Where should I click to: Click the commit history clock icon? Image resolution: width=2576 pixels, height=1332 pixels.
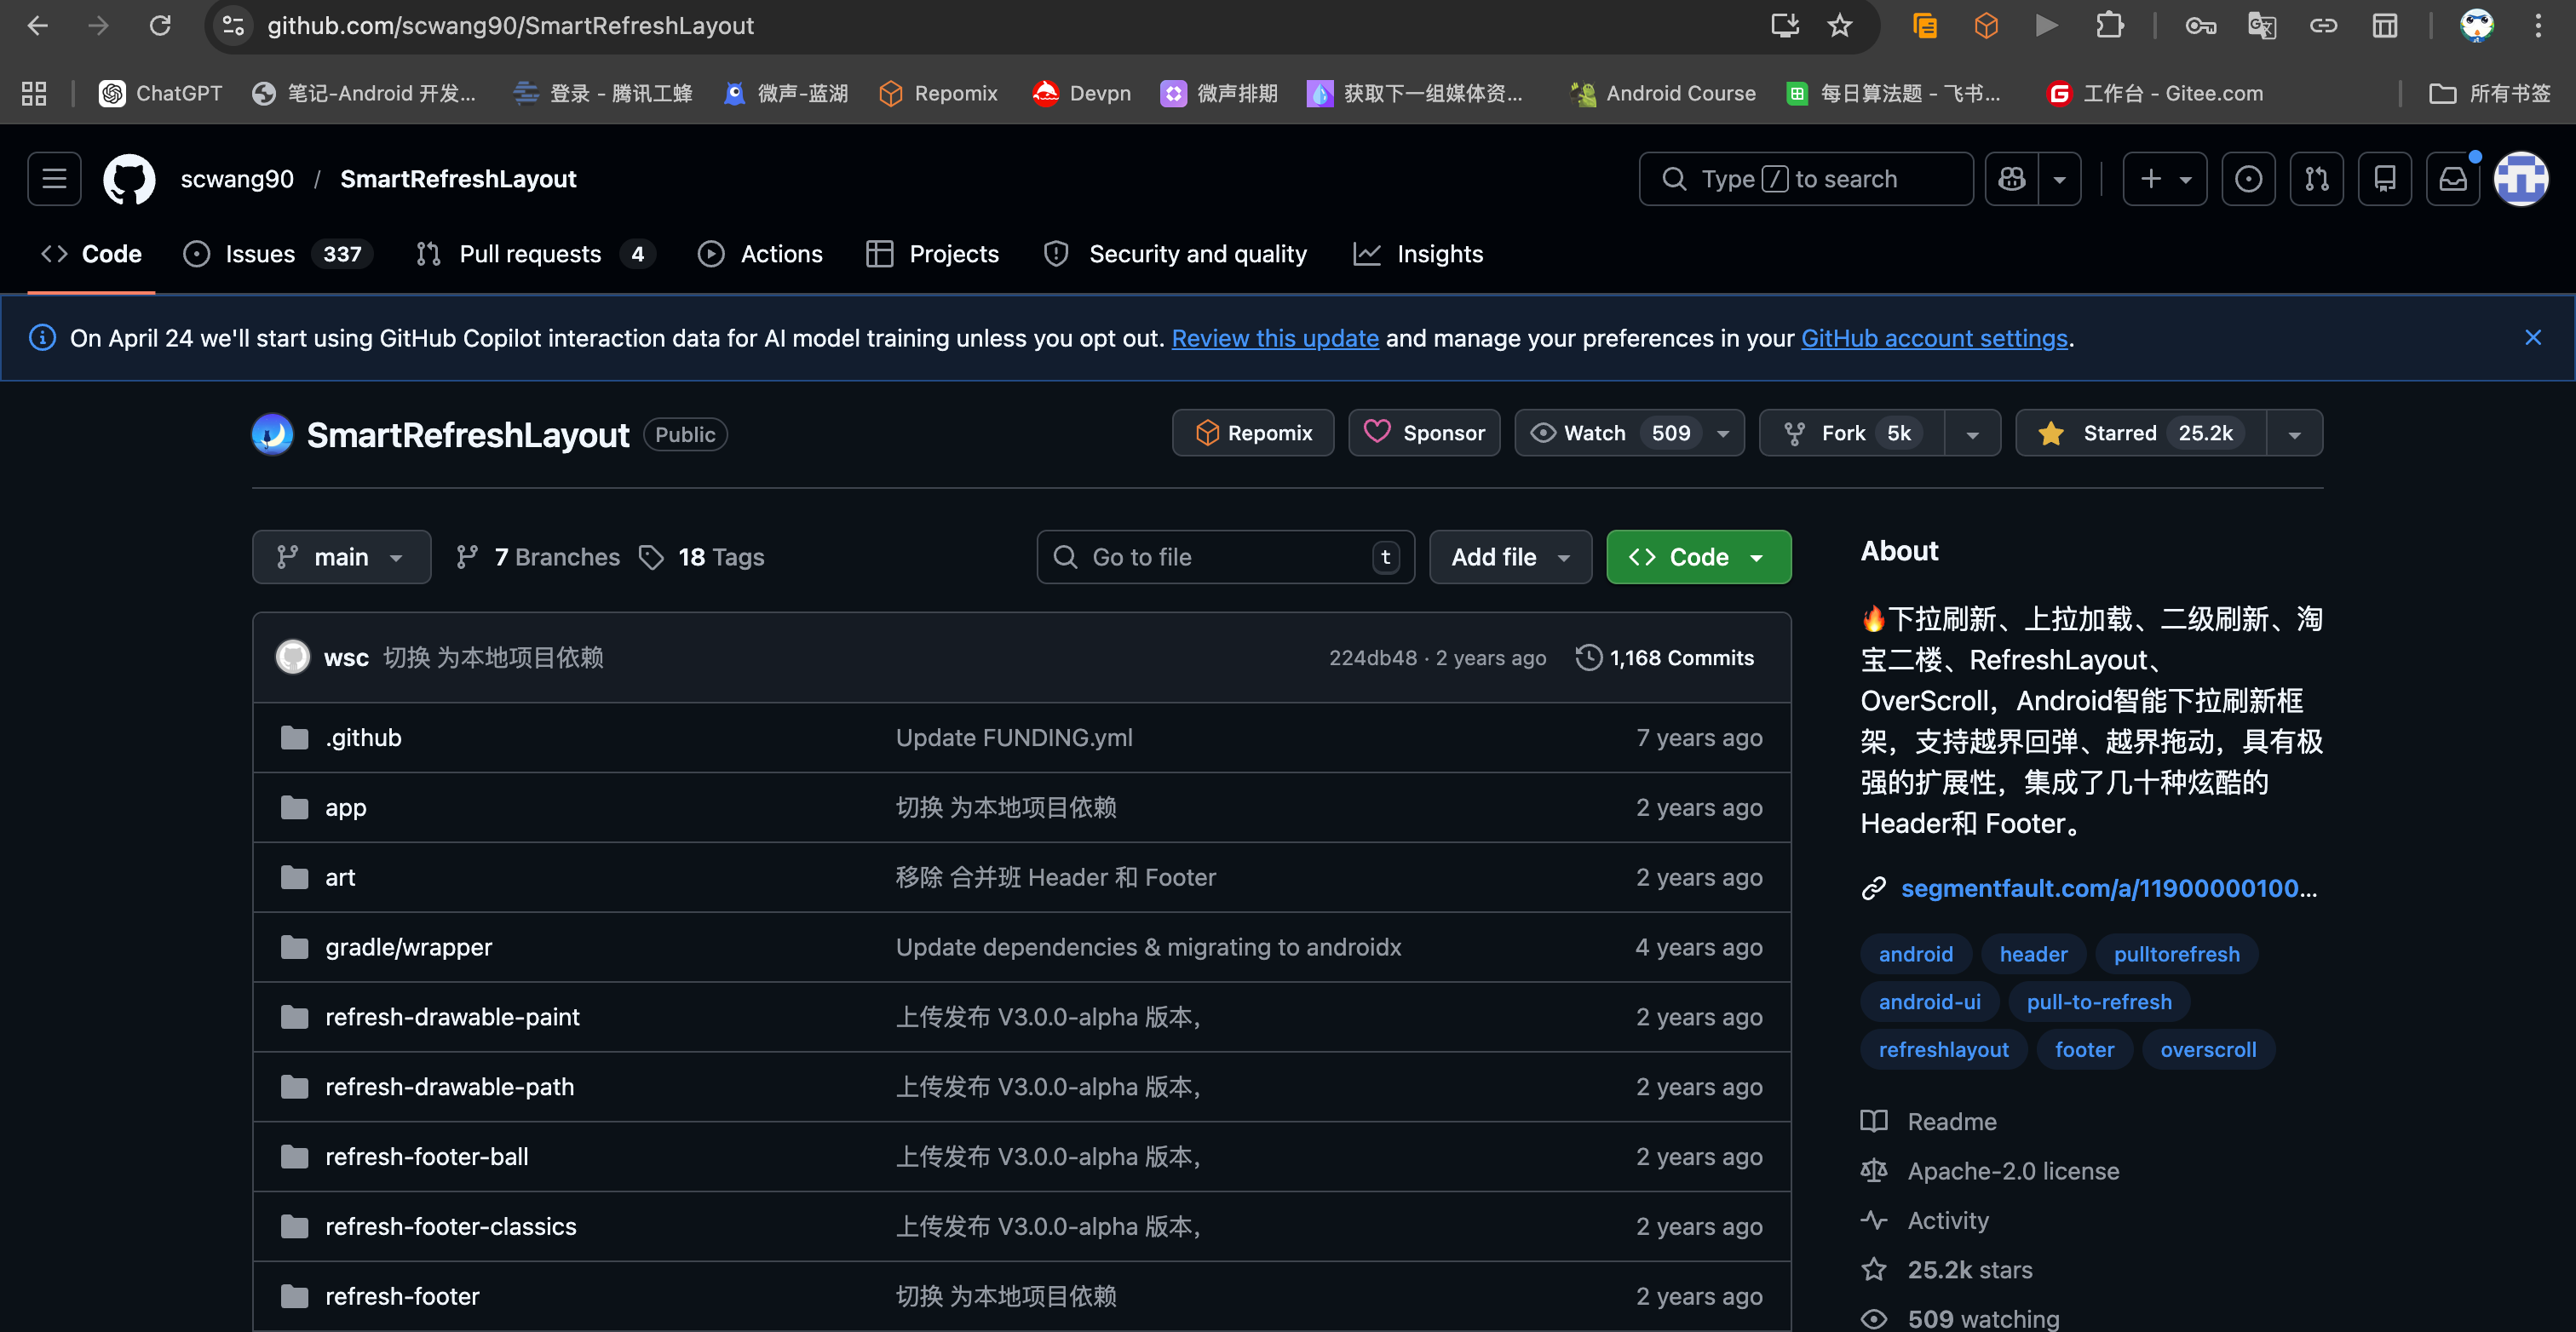[1588, 658]
